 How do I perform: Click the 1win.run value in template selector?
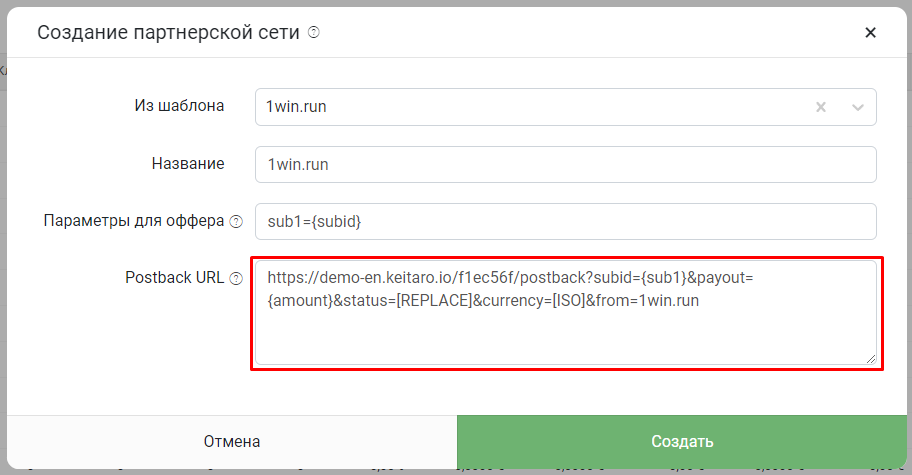[296, 106]
